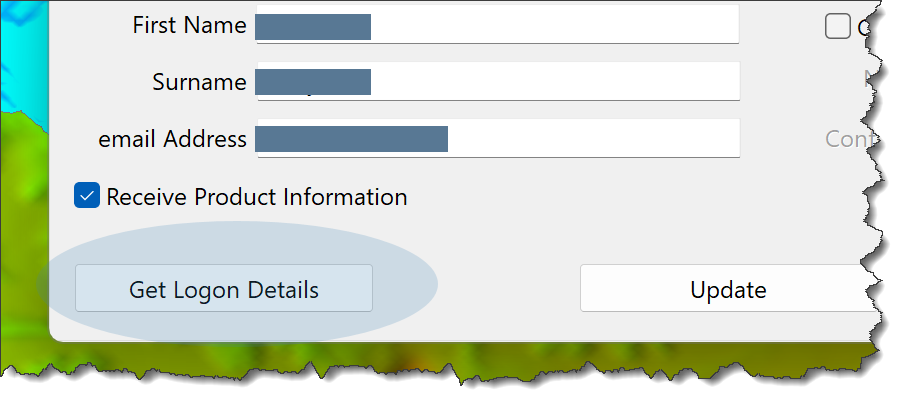The height and width of the screenshot is (406, 906).
Task: Click the Surname label
Action: point(199,82)
